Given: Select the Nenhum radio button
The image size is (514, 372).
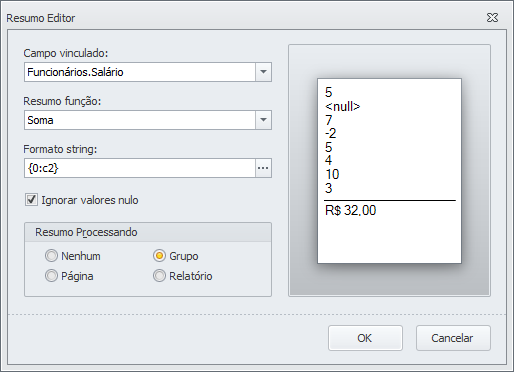Looking at the screenshot, I should (x=51, y=256).
